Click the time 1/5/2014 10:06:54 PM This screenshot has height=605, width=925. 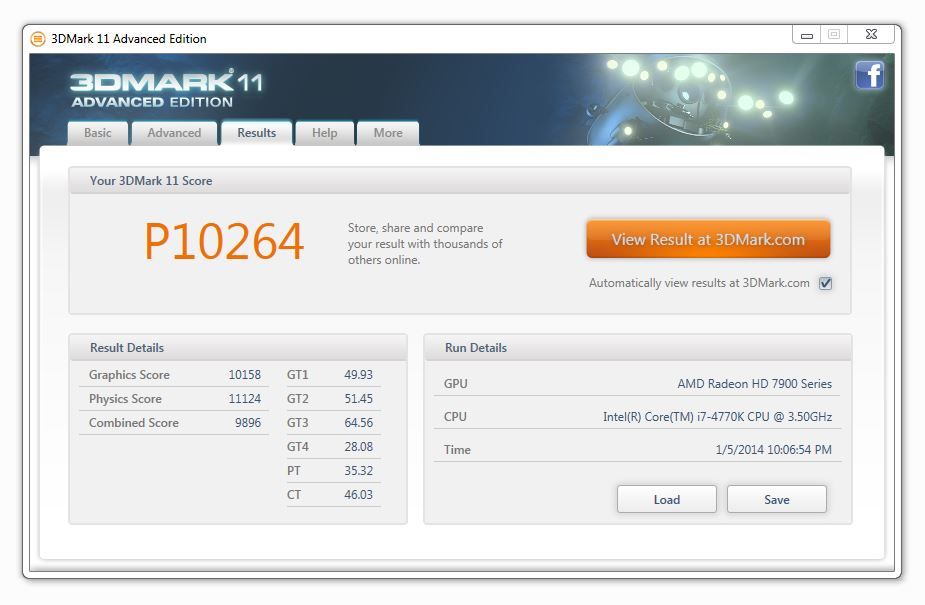pos(773,450)
